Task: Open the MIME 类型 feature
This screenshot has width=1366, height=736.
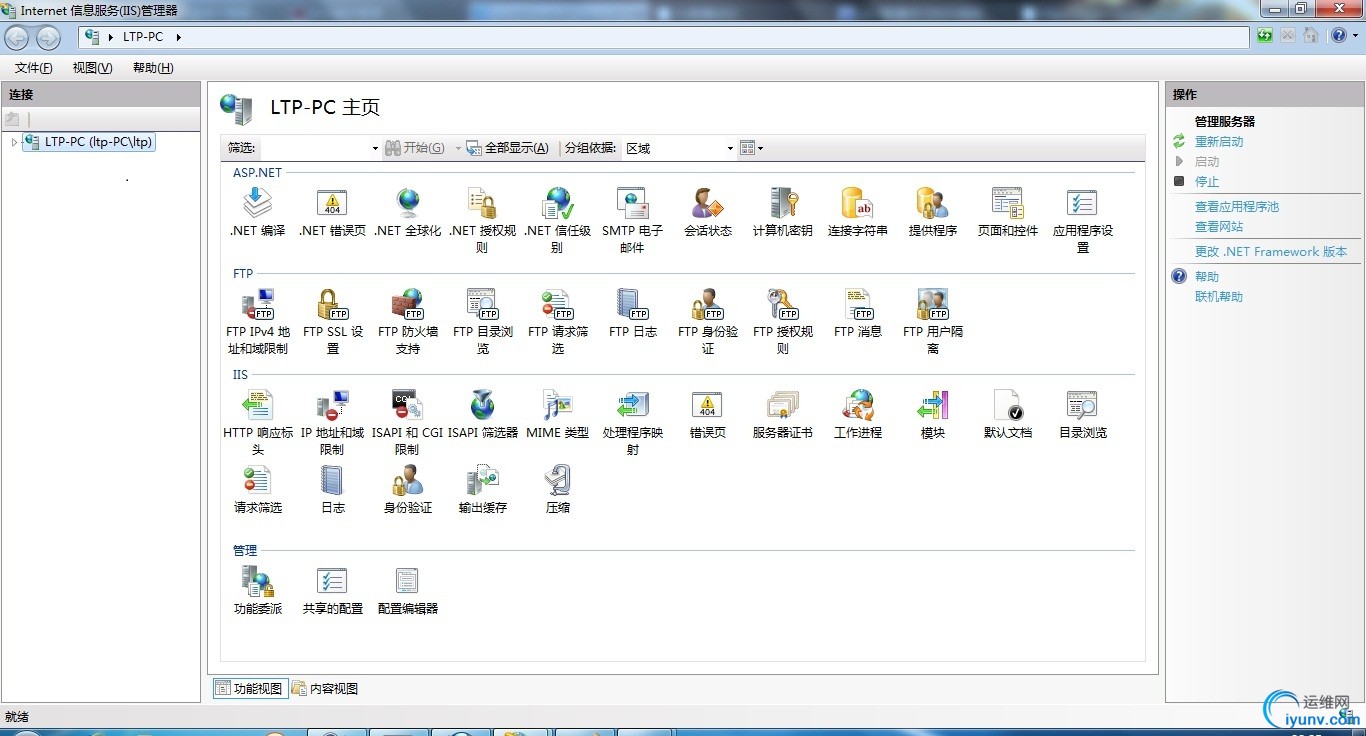Action: pyautogui.click(x=557, y=415)
